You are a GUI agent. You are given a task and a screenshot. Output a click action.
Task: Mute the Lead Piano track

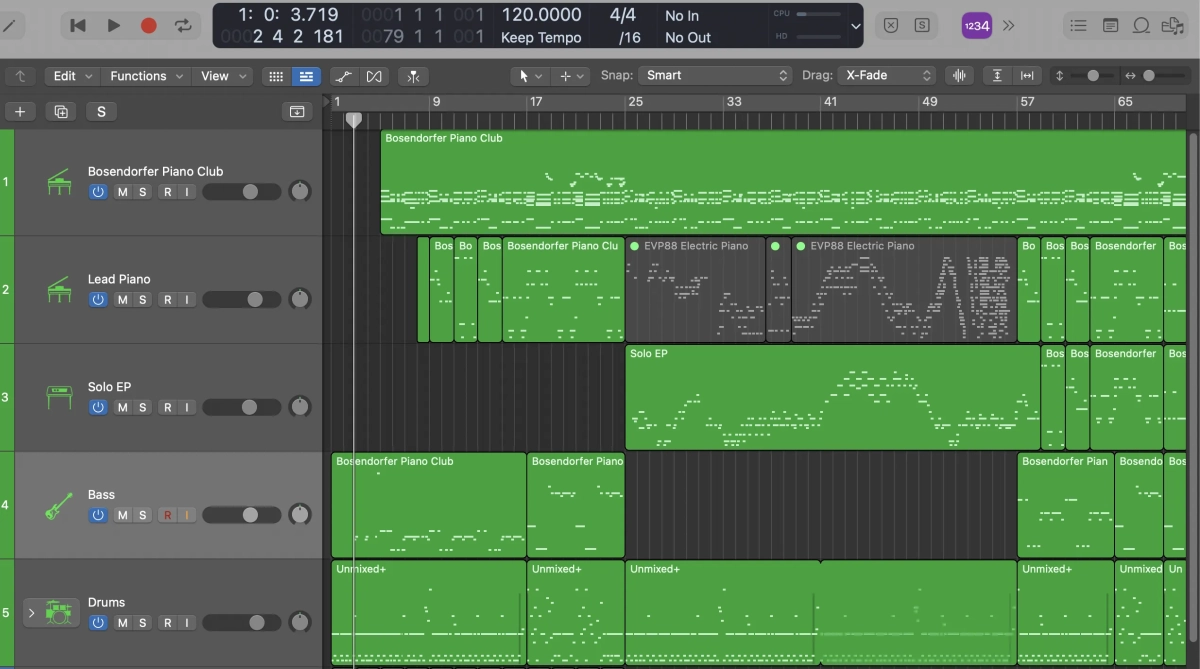pyautogui.click(x=123, y=300)
